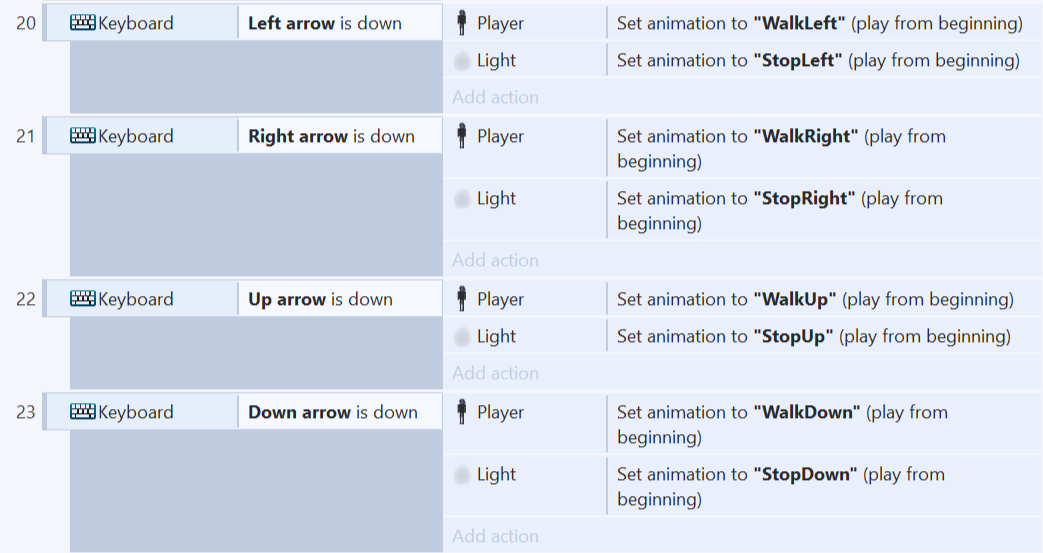Image resolution: width=1043 pixels, height=553 pixels.
Task: Select the Set animation to WalkDown action
Action: coord(823,425)
